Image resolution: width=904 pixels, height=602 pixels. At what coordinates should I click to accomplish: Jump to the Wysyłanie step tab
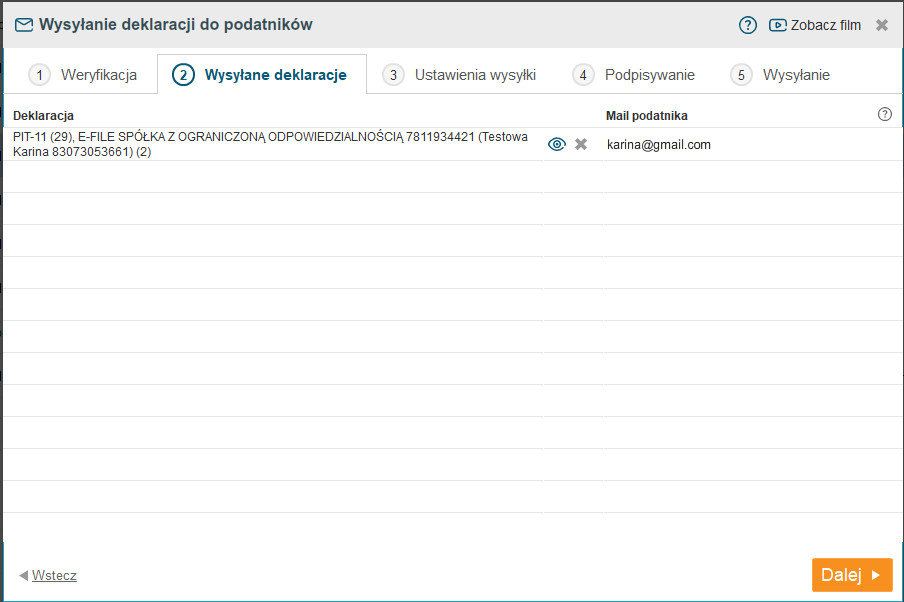tap(782, 75)
